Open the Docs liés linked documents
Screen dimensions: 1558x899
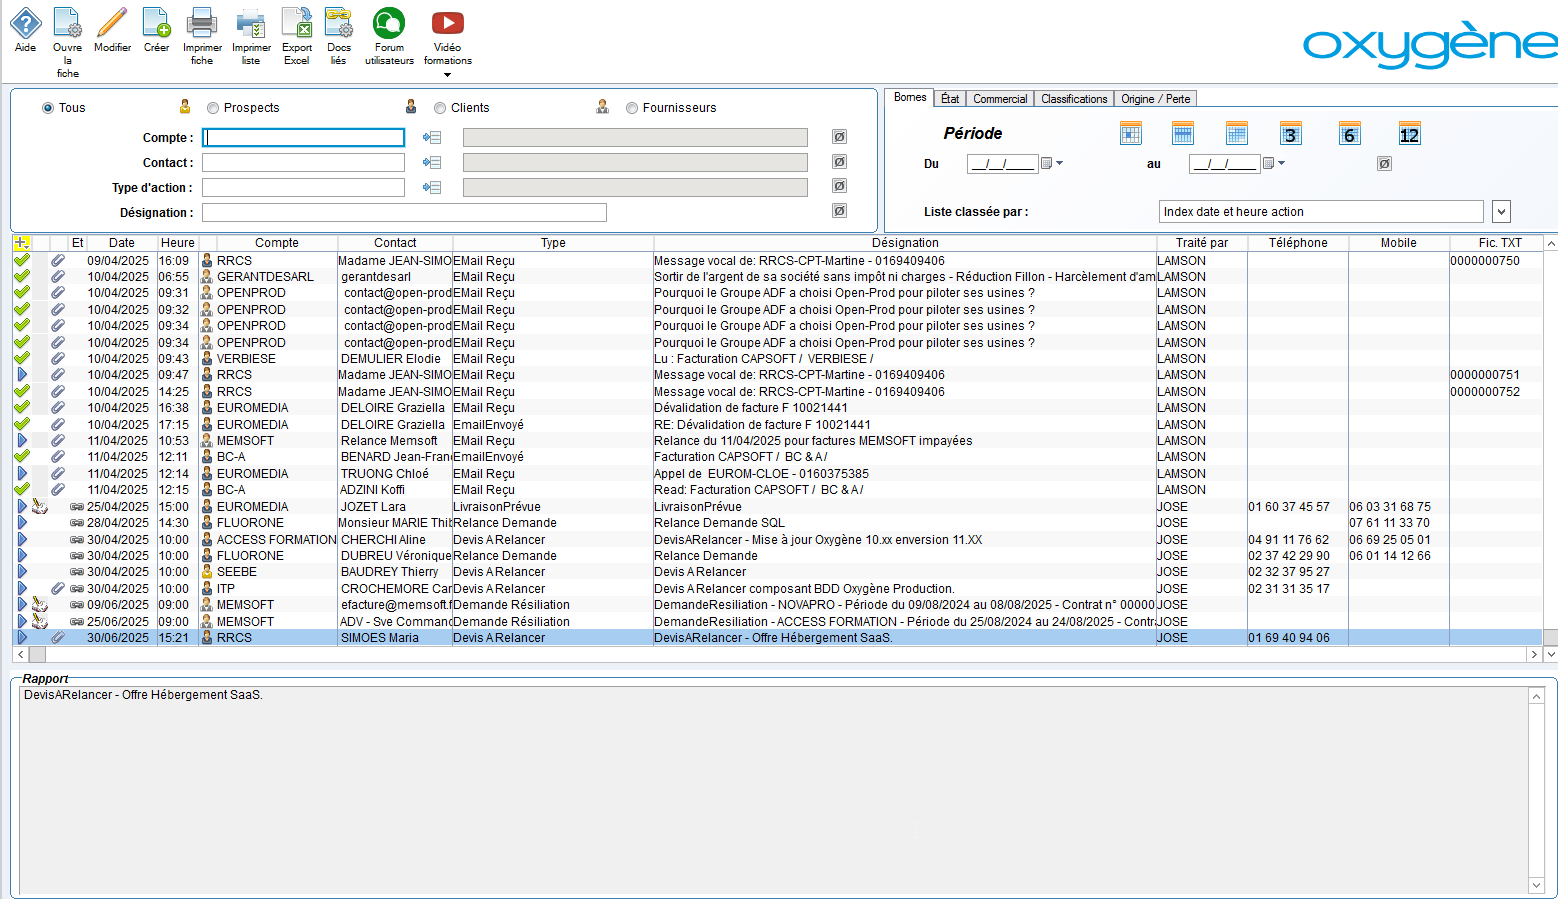pos(339,30)
